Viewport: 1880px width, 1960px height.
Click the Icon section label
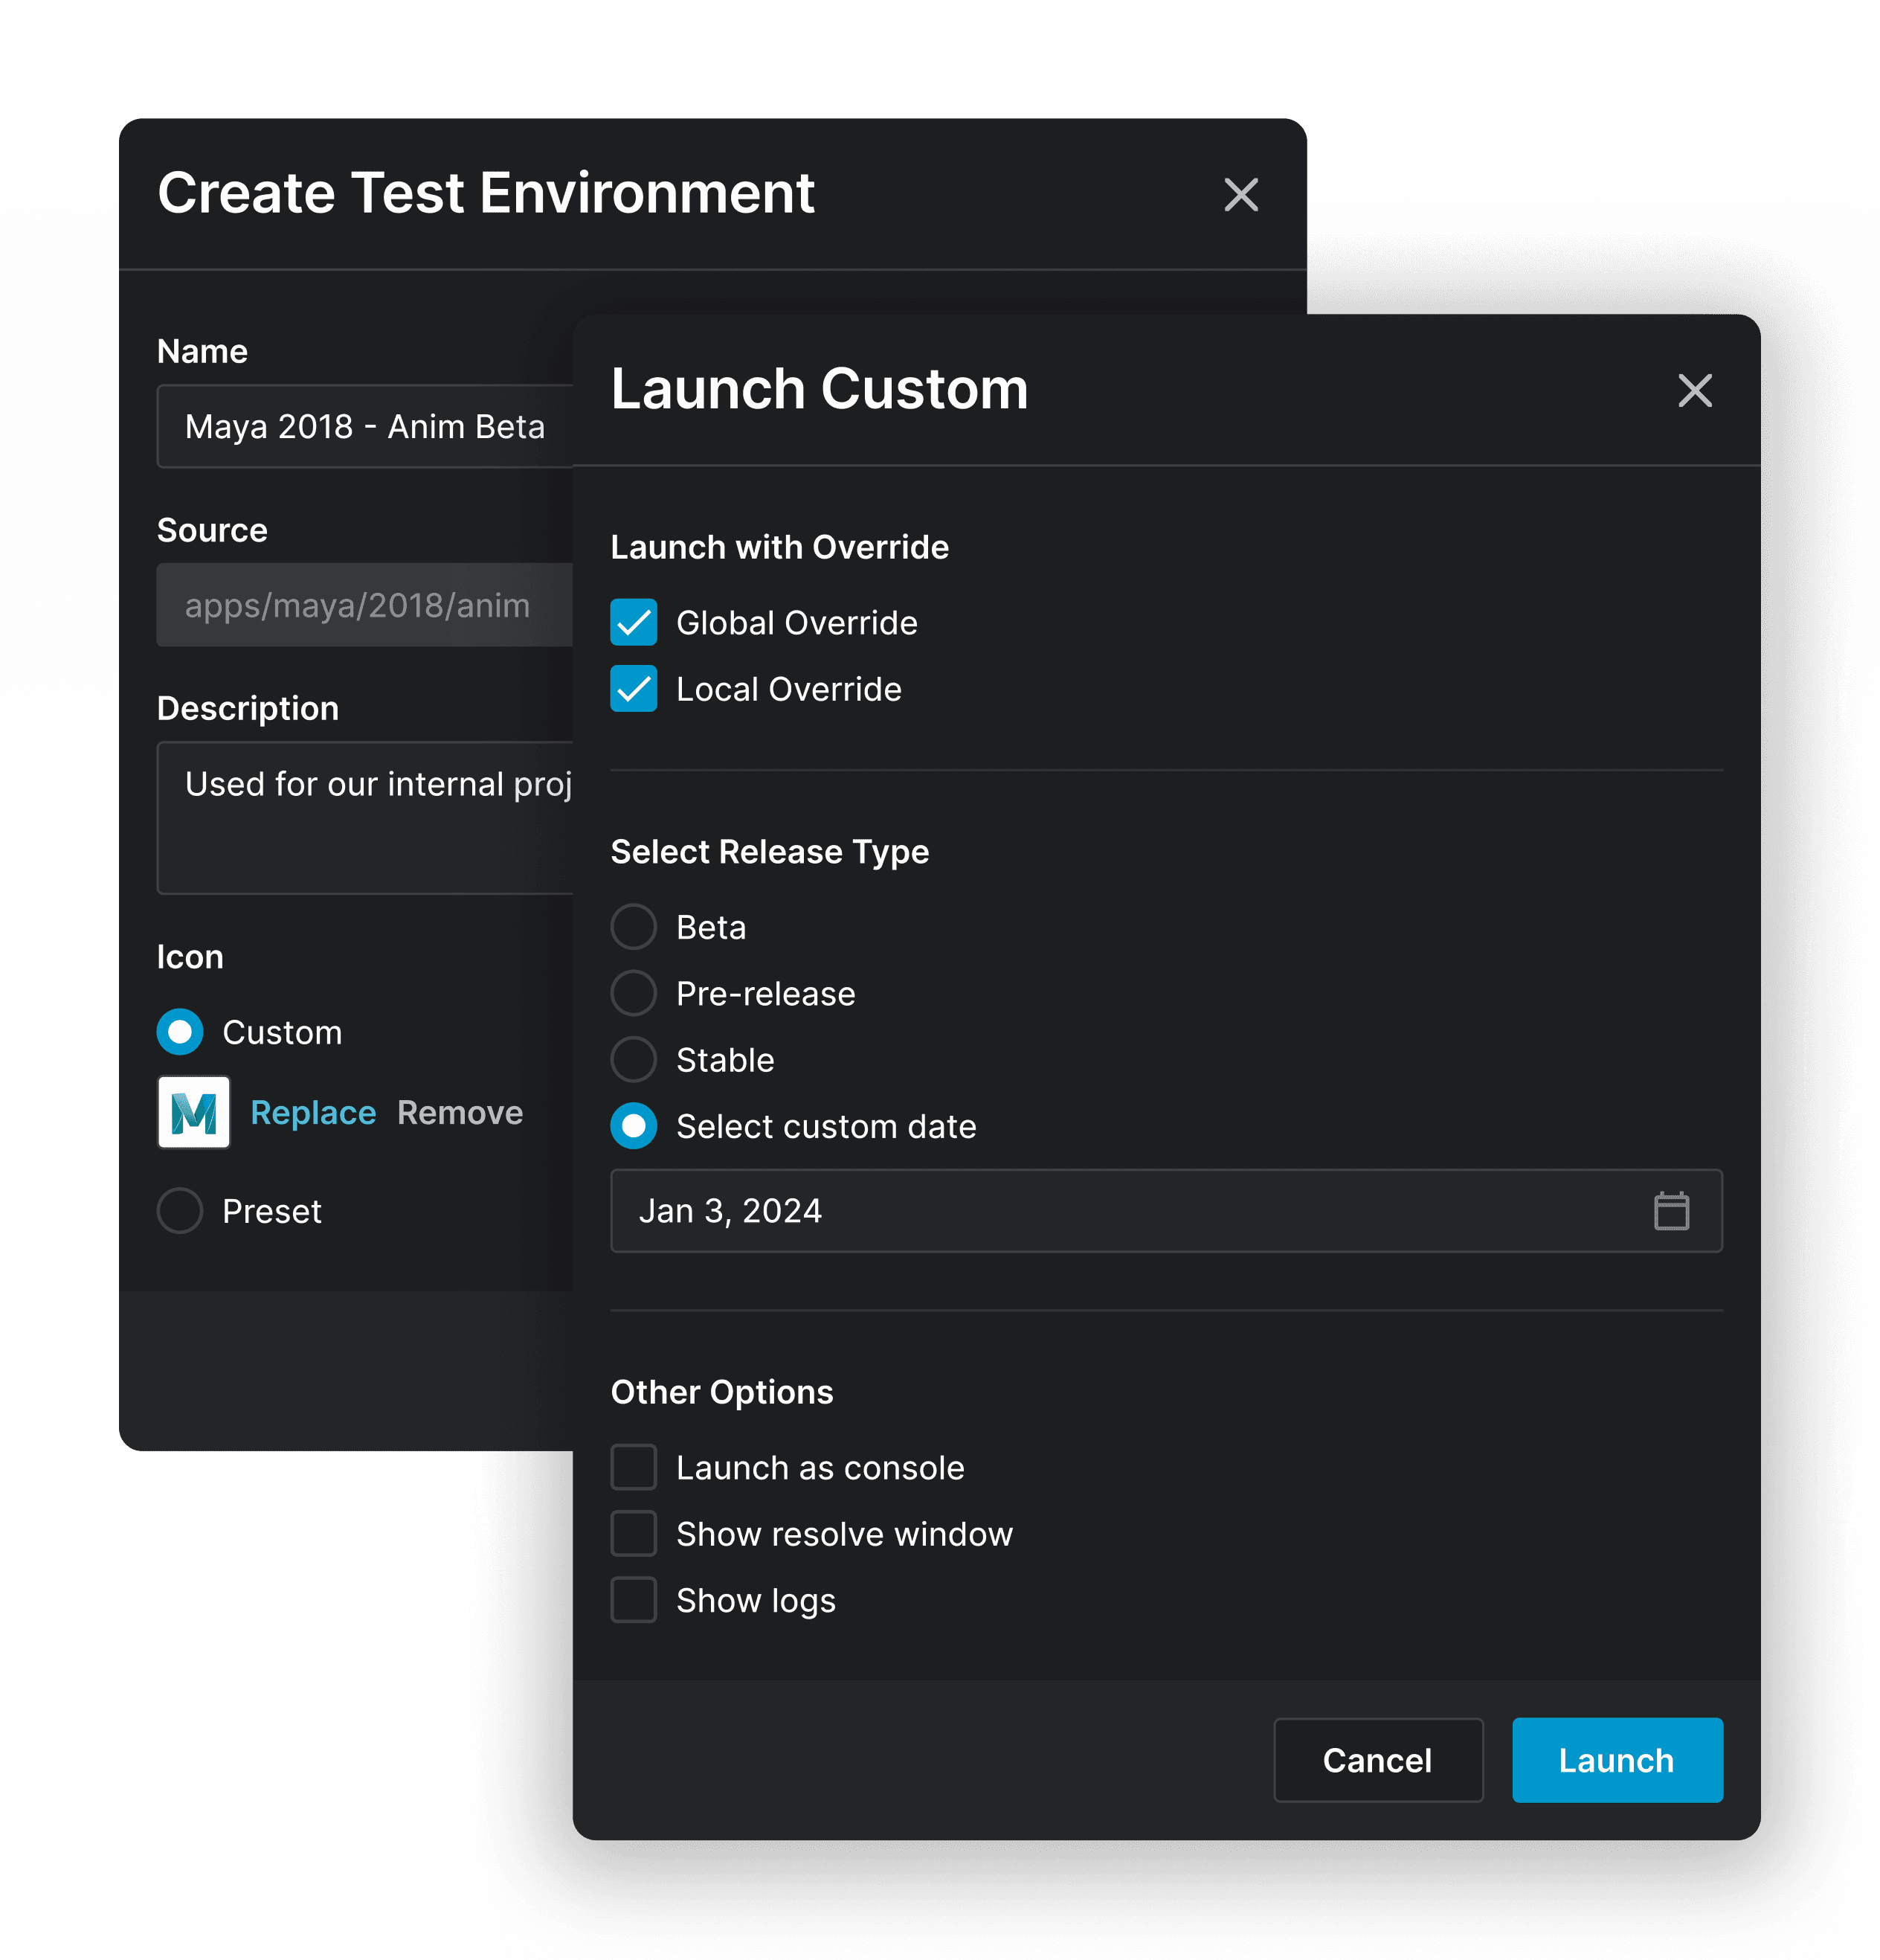pyautogui.click(x=190, y=957)
